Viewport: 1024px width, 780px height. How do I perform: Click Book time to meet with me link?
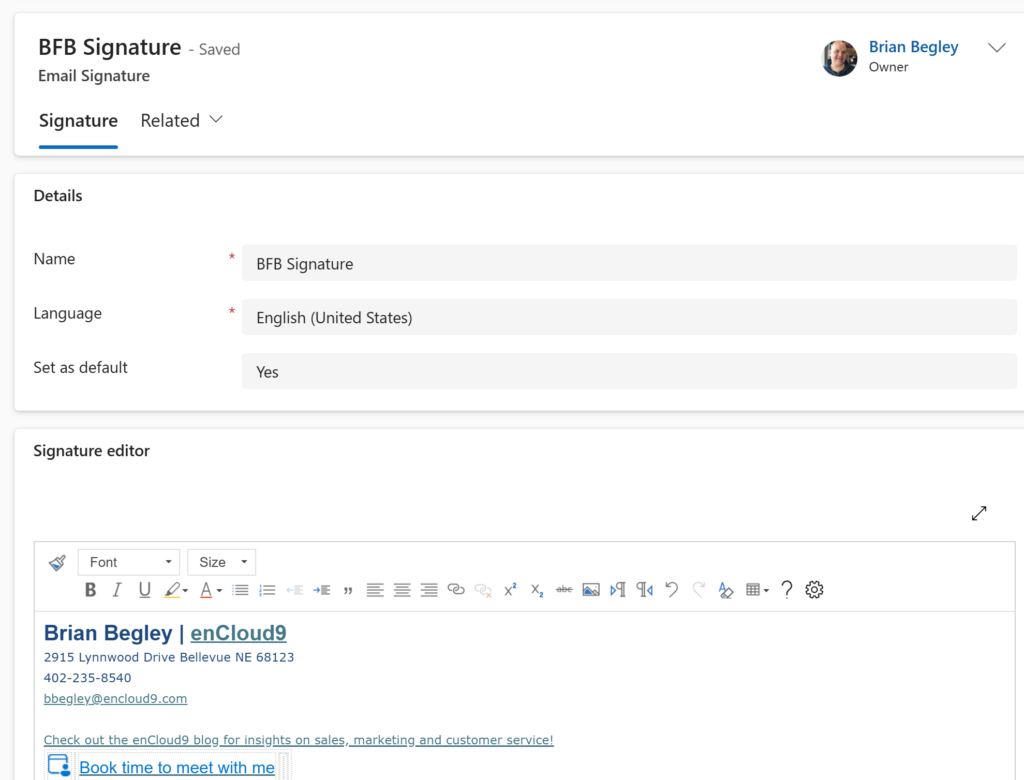(x=177, y=768)
